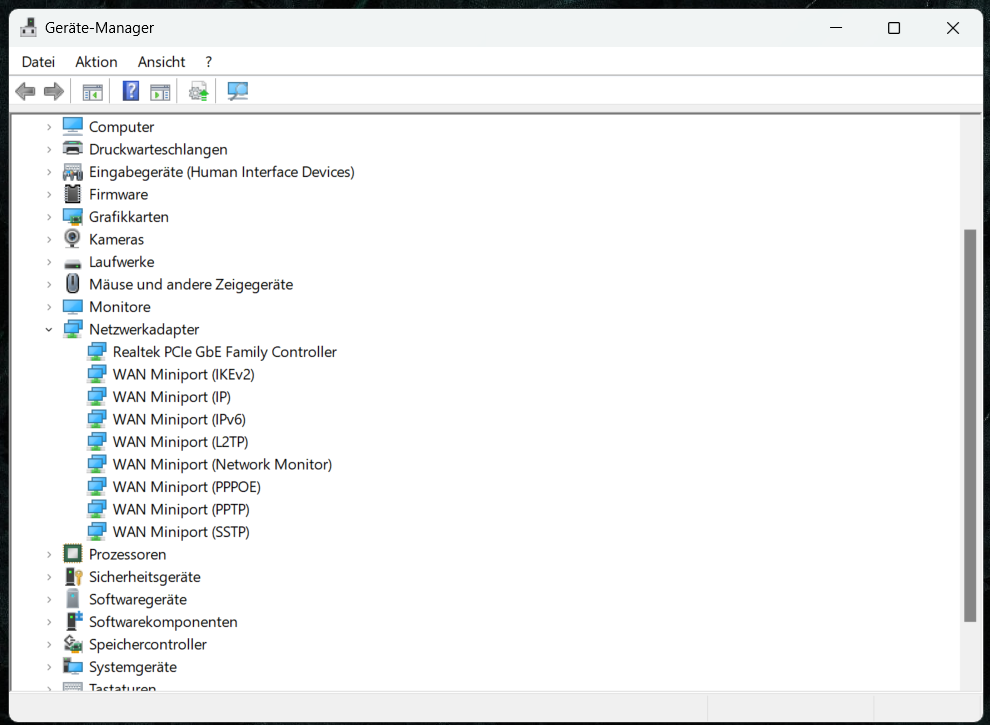This screenshot has width=990, height=725.
Task: Click the blue Help question mark icon
Action: [x=131, y=91]
